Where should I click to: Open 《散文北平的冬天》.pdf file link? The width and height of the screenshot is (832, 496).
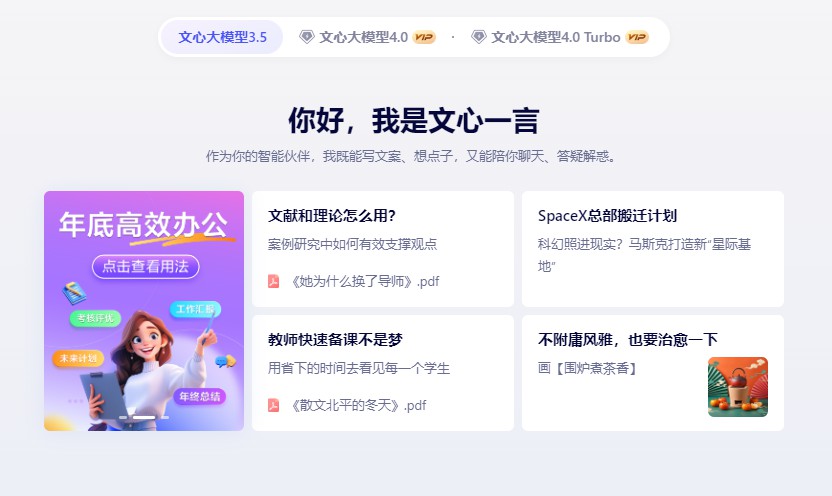pyautogui.click(x=358, y=405)
